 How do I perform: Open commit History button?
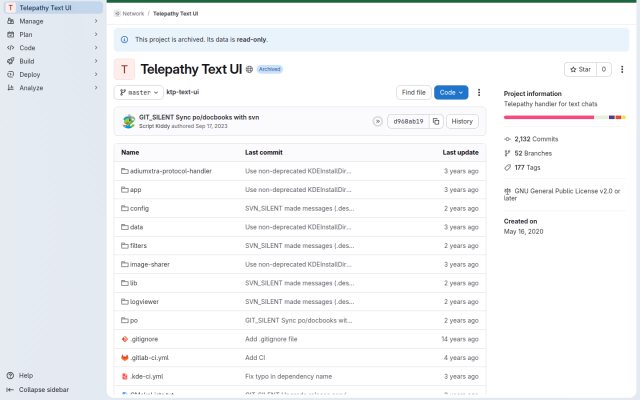tap(462, 122)
